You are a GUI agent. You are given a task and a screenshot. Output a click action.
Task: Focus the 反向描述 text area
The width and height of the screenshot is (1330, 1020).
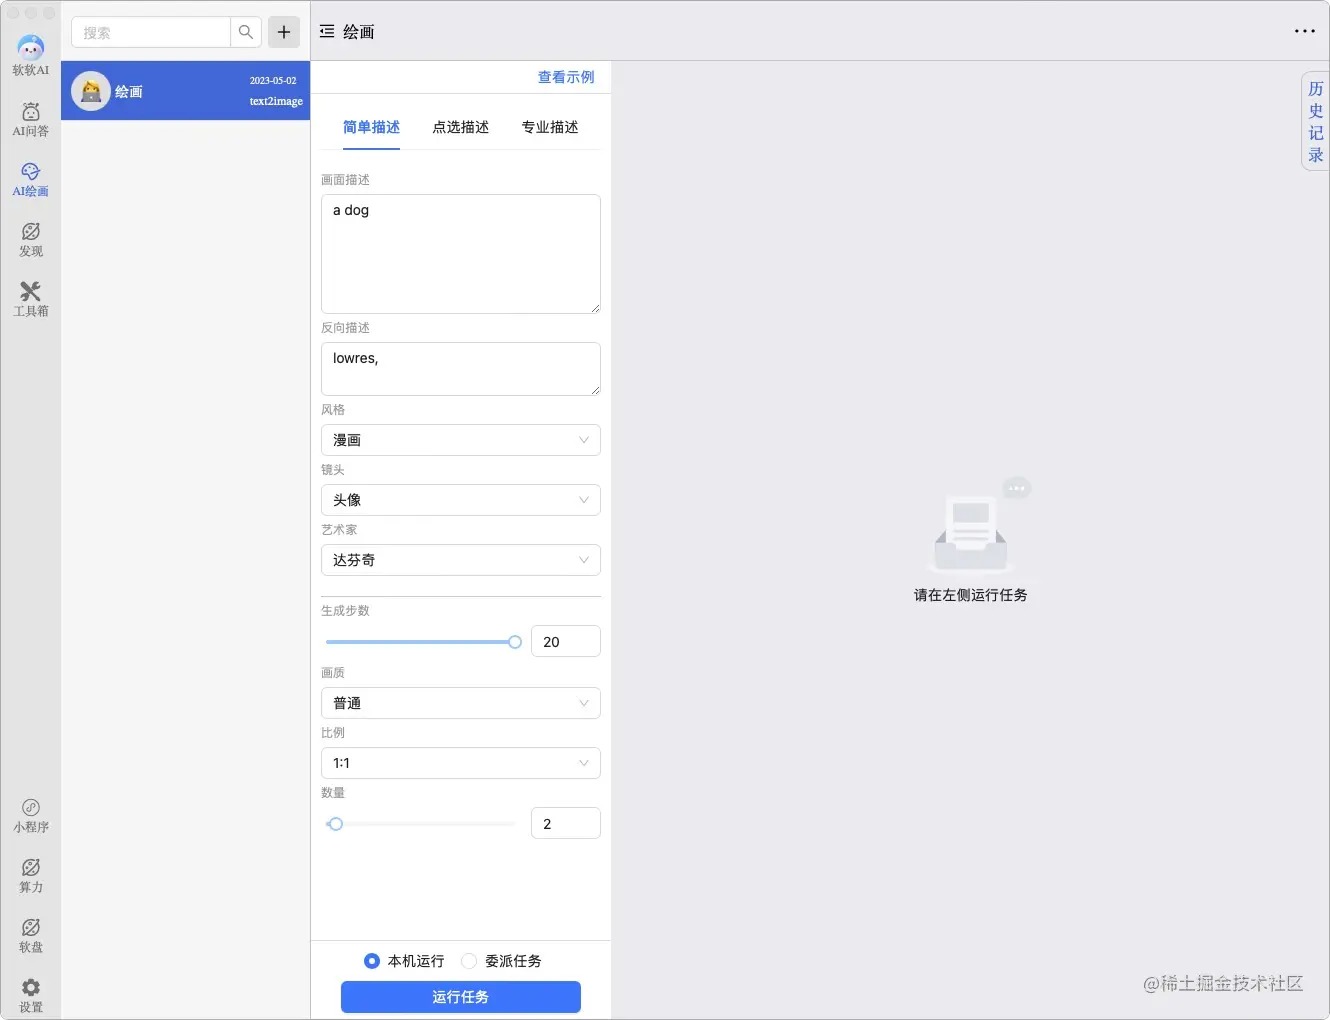tap(461, 369)
